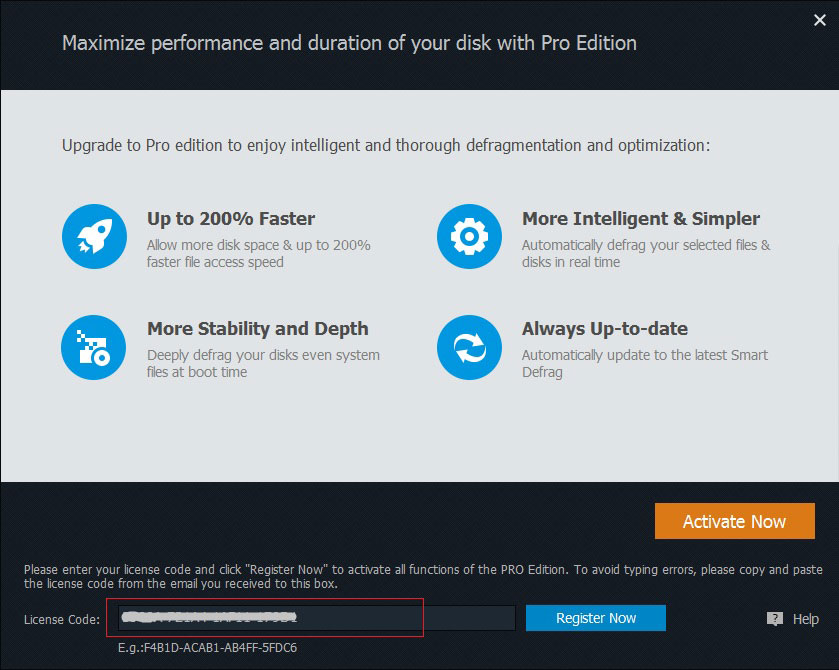The height and width of the screenshot is (670, 839).
Task: Click the rocket icon for Up to 200% Faster
Action: click(x=94, y=236)
